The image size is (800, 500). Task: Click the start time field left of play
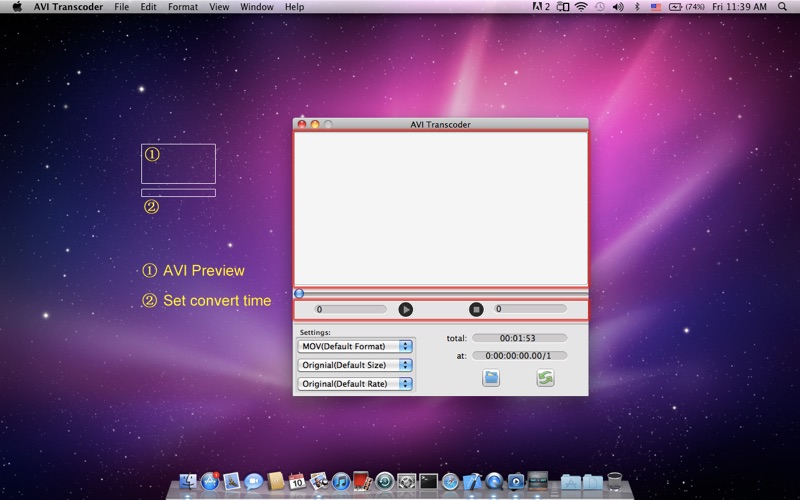pos(350,309)
